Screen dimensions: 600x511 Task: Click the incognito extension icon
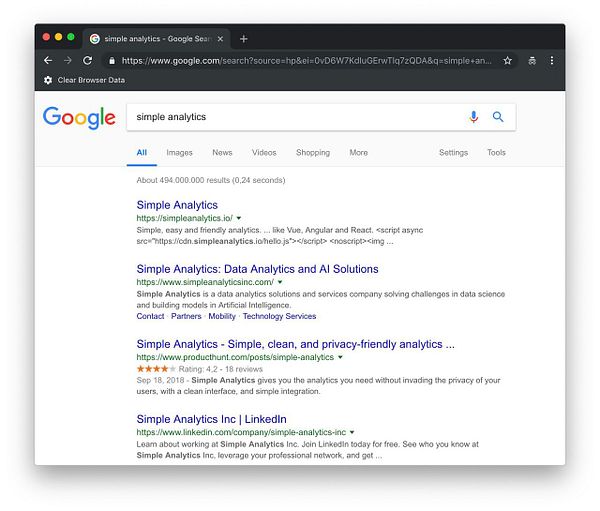(532, 60)
